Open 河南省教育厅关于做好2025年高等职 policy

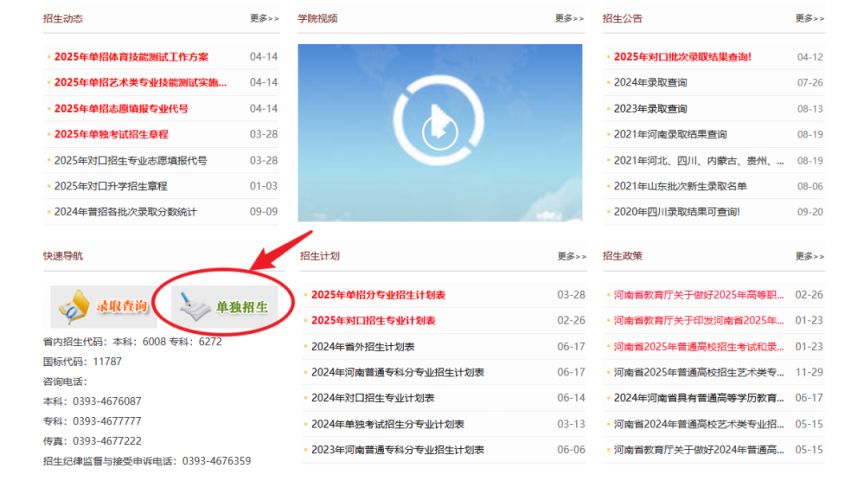click(x=699, y=295)
